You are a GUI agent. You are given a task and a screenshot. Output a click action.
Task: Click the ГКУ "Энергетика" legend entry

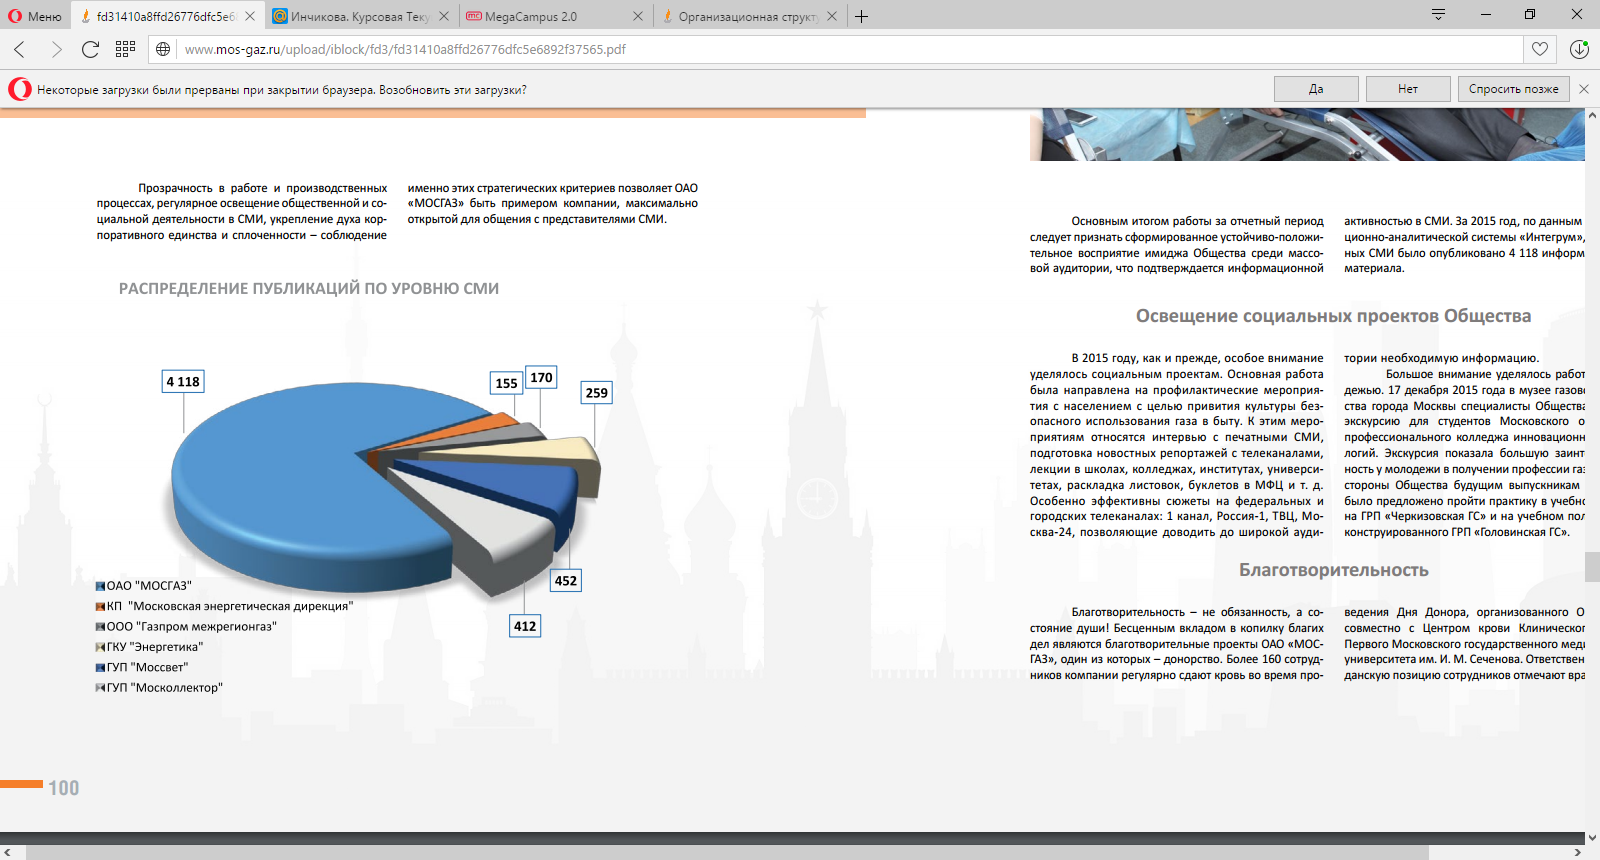pos(149,647)
